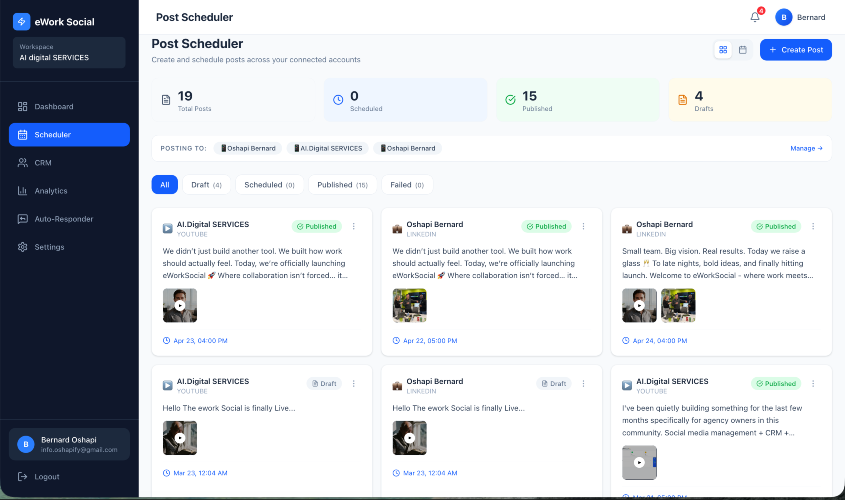
Task: Select the Published (15) filter tab
Action: point(342,185)
